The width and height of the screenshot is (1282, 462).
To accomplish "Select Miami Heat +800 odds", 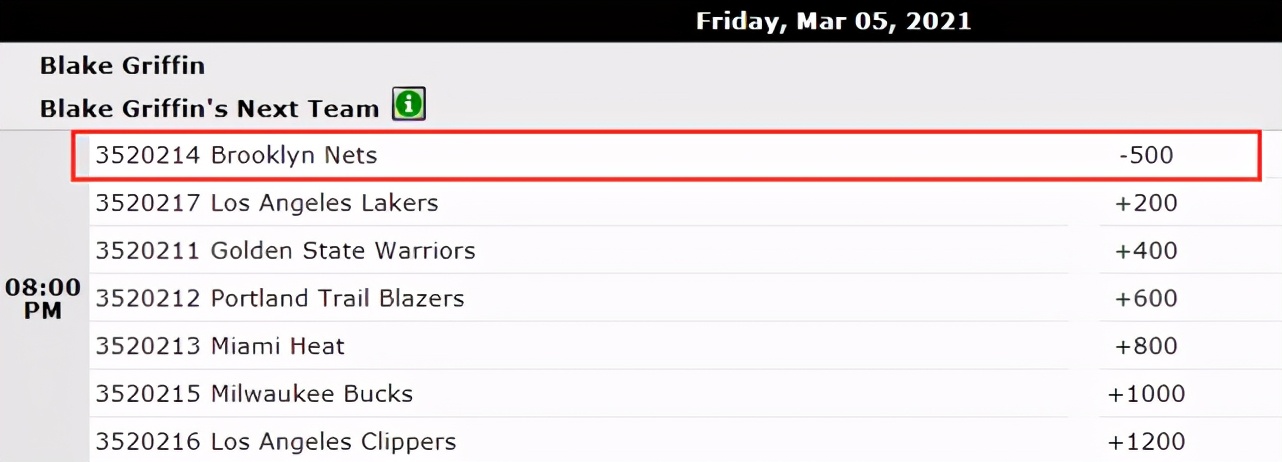I will 1146,347.
